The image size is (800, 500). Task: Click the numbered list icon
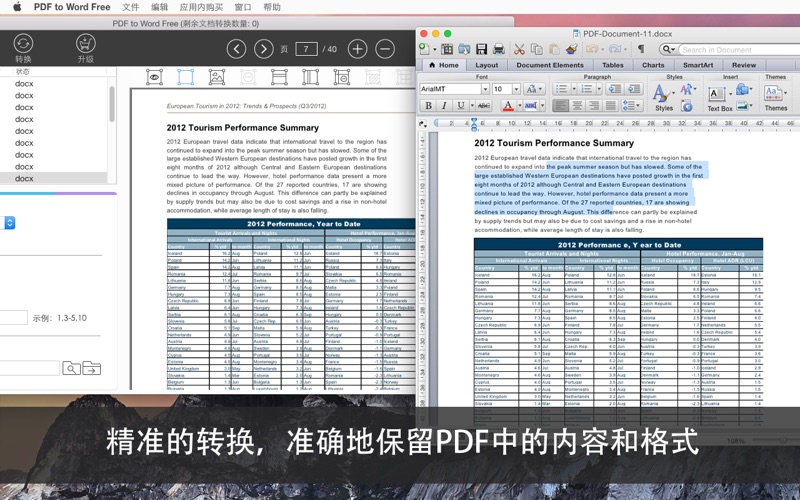(x=587, y=89)
